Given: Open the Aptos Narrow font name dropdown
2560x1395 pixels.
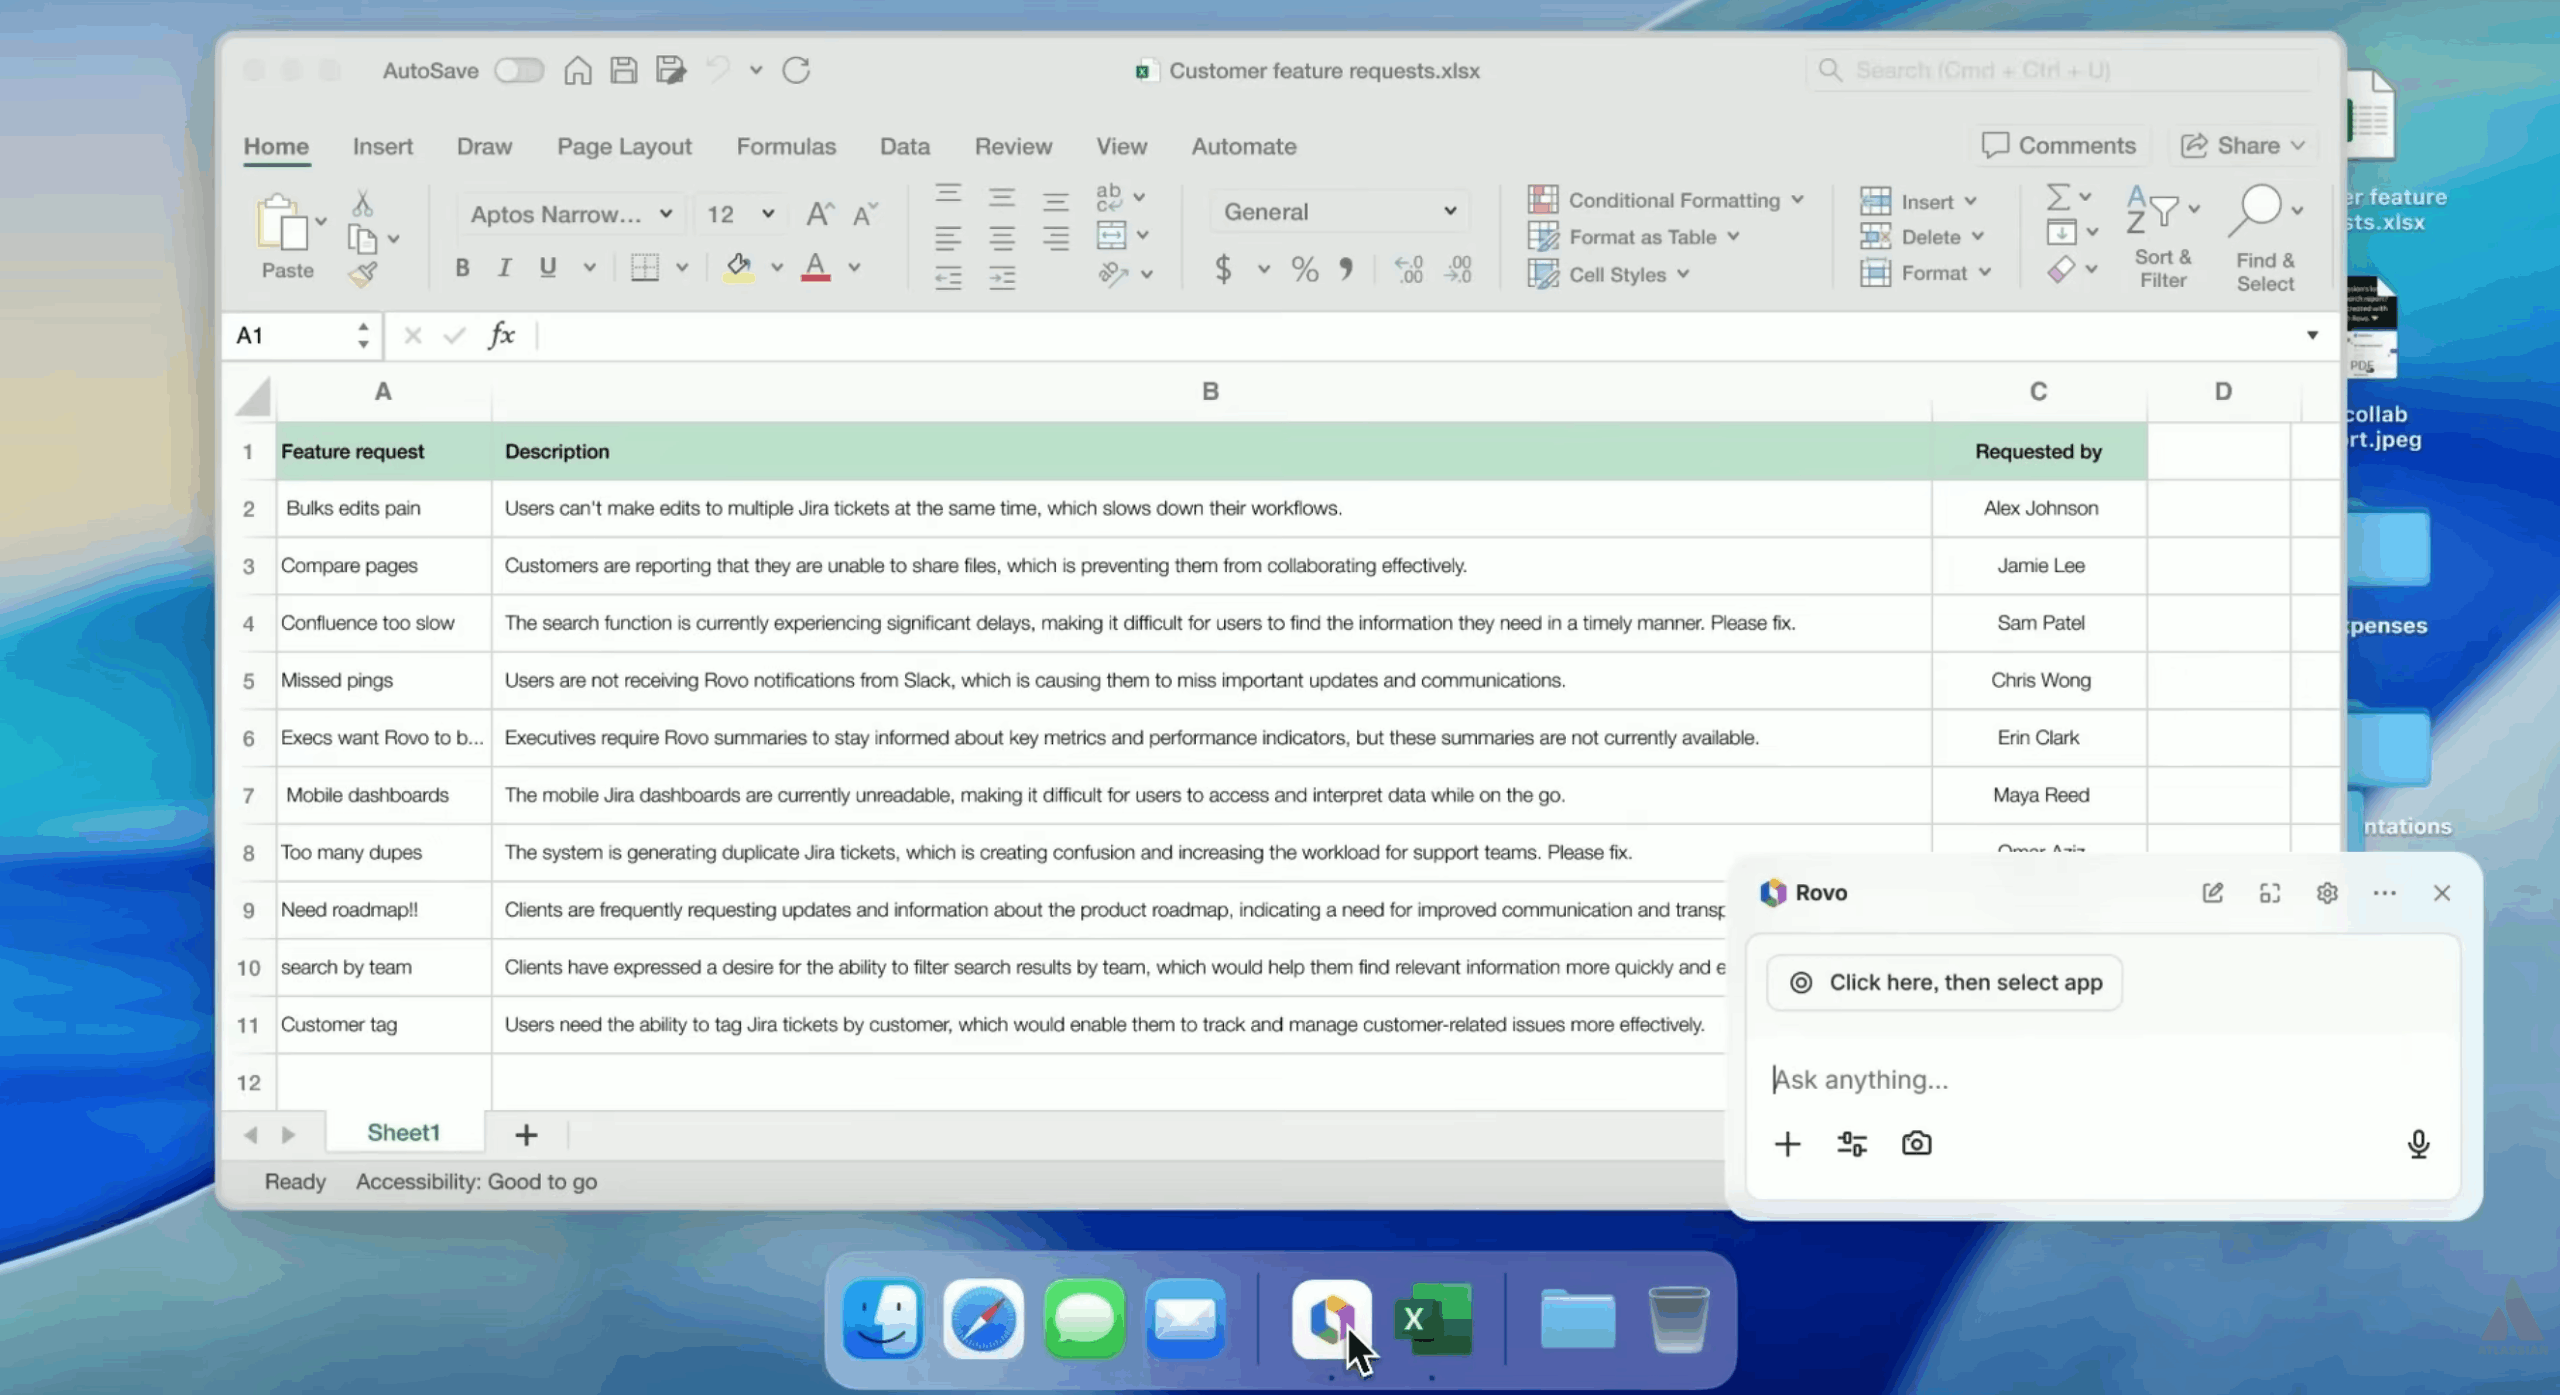Looking at the screenshot, I should (x=665, y=214).
